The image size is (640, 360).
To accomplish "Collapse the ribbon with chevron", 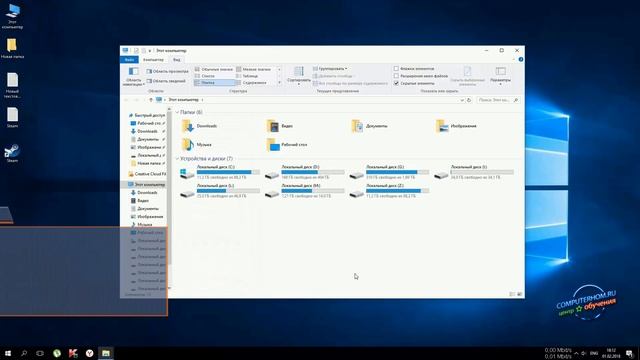I will click(x=513, y=60).
